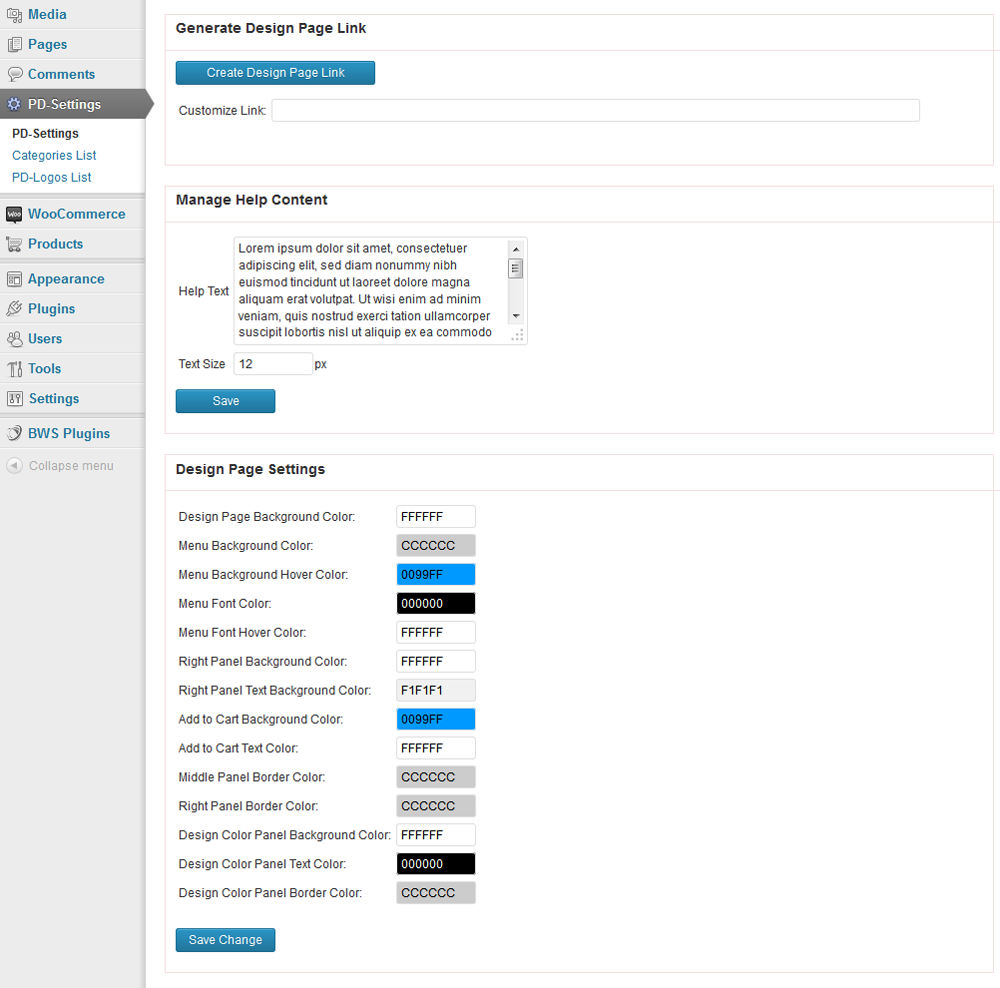1000x988 pixels.
Task: Click the Tools wrench icon
Action: (x=14, y=369)
